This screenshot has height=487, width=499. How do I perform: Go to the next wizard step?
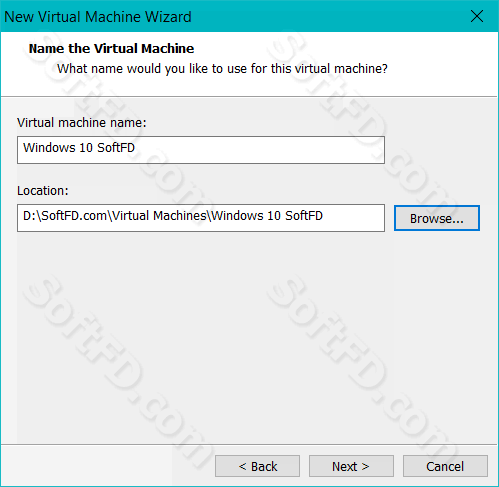(x=351, y=466)
